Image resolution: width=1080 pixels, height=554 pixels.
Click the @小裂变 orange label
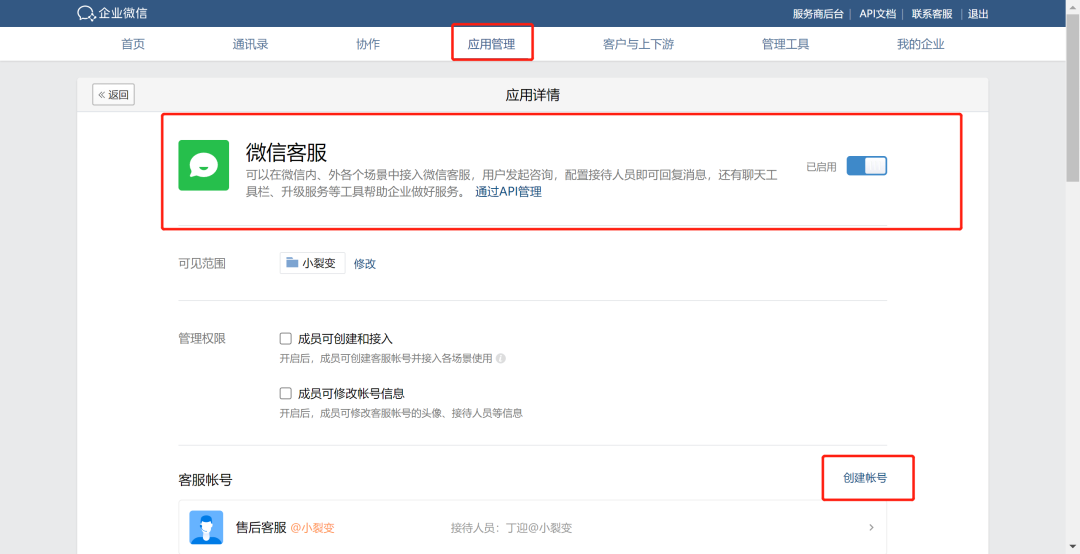(312, 529)
